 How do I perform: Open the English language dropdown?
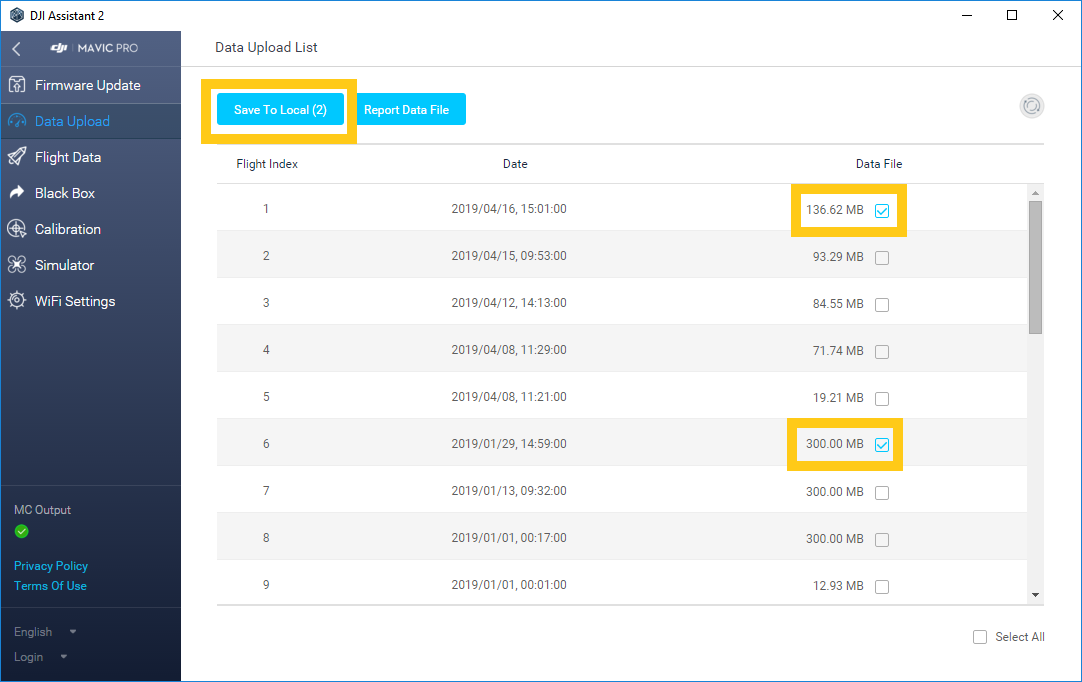click(45, 632)
